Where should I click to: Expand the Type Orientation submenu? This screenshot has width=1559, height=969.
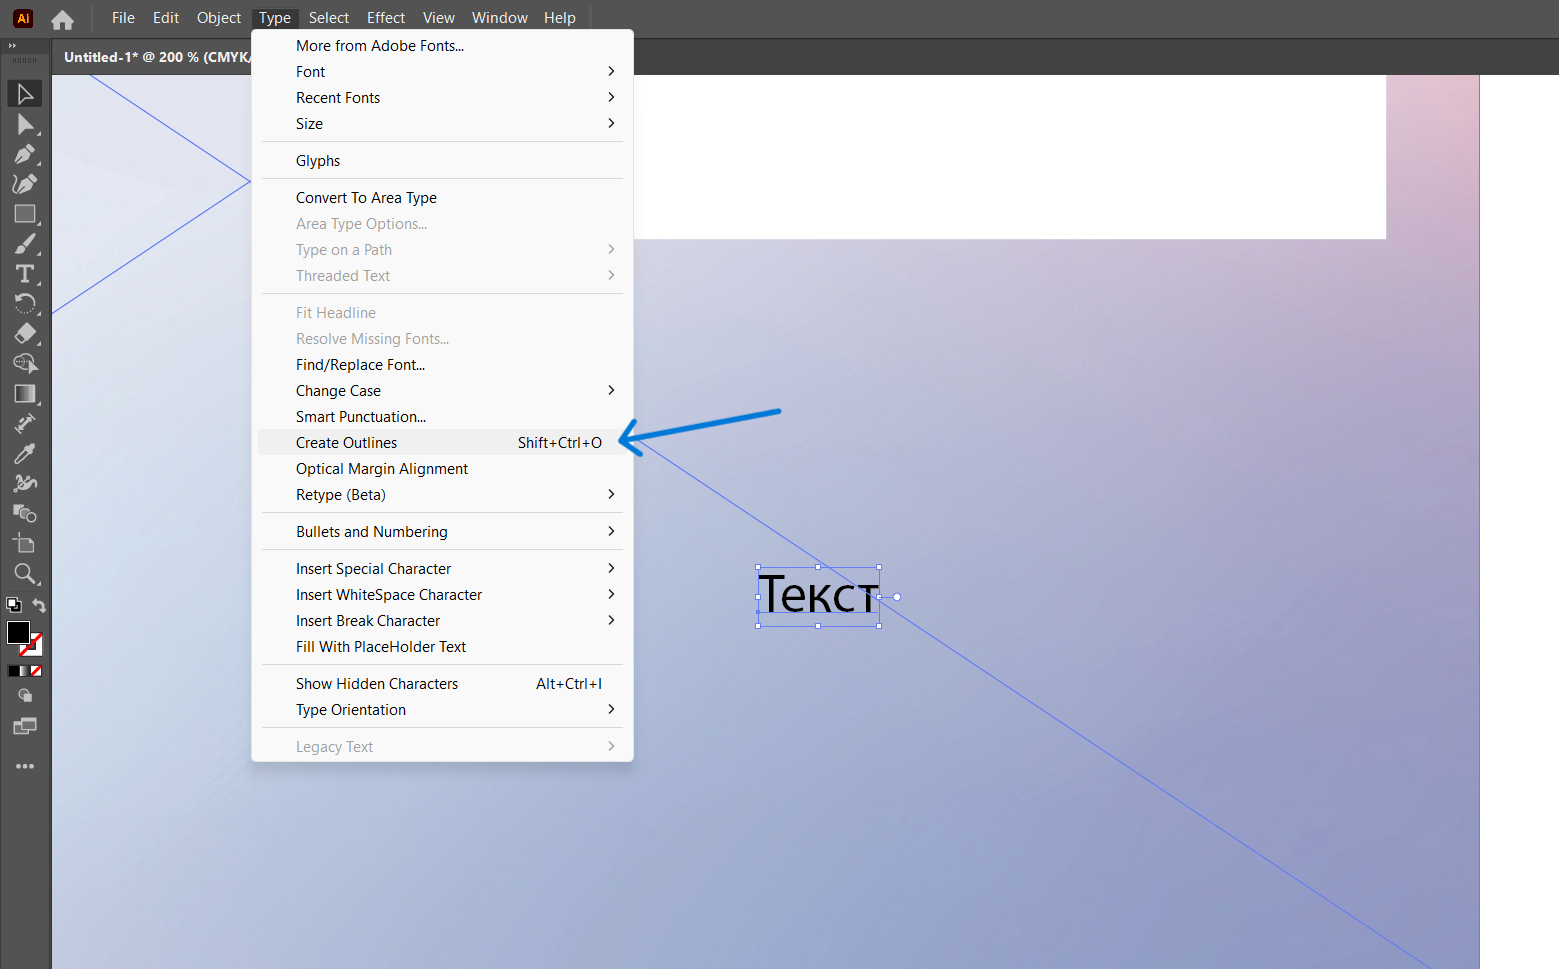click(442, 710)
